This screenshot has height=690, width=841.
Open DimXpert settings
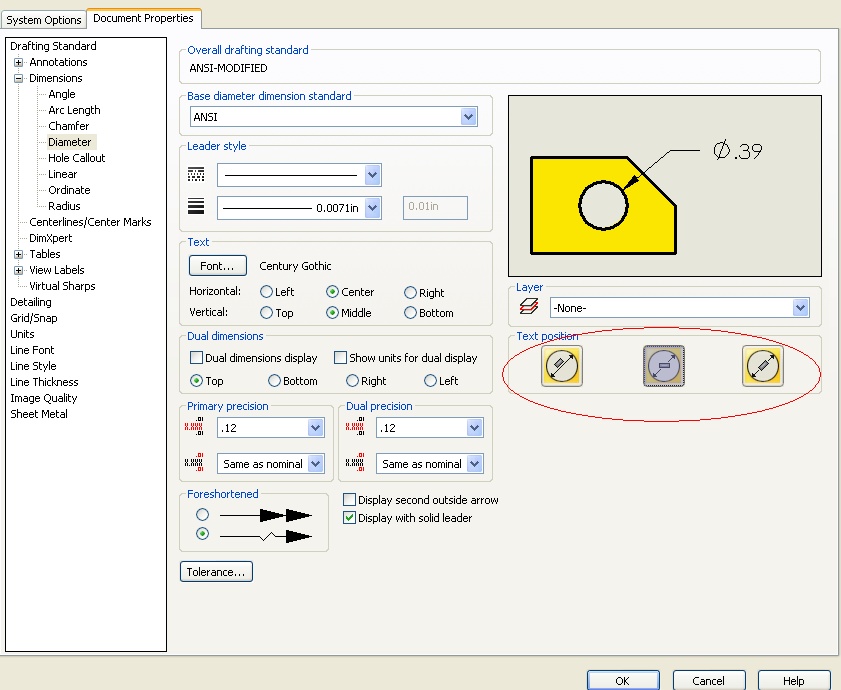[50, 238]
